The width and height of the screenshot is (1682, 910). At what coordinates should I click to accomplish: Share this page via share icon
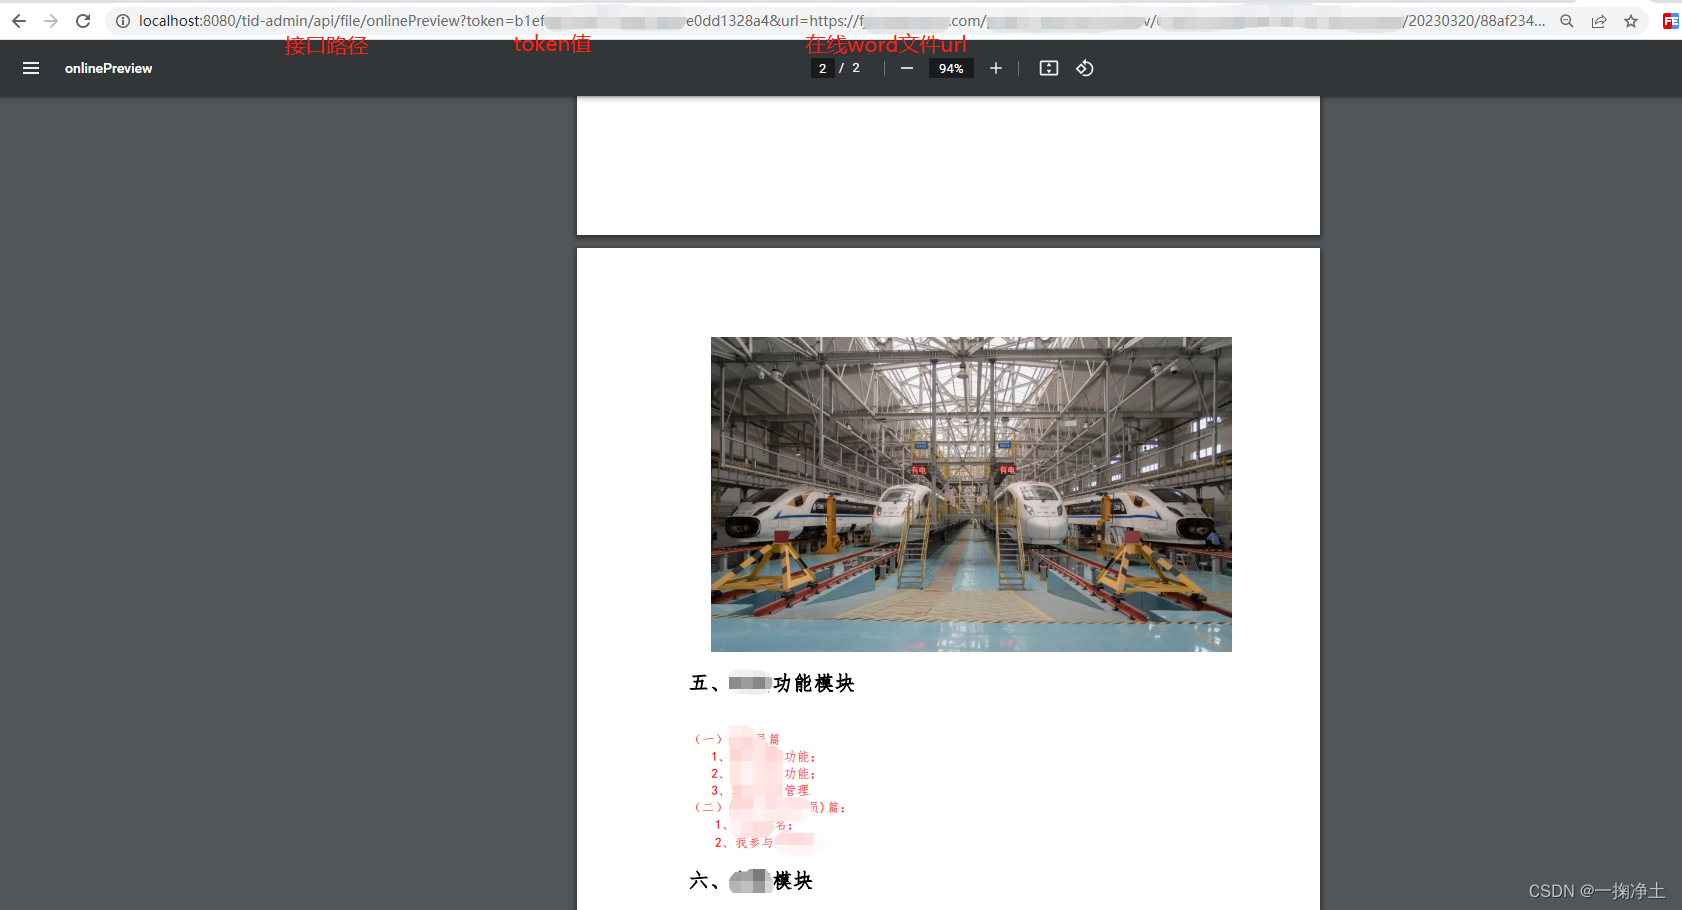pyautogui.click(x=1599, y=21)
